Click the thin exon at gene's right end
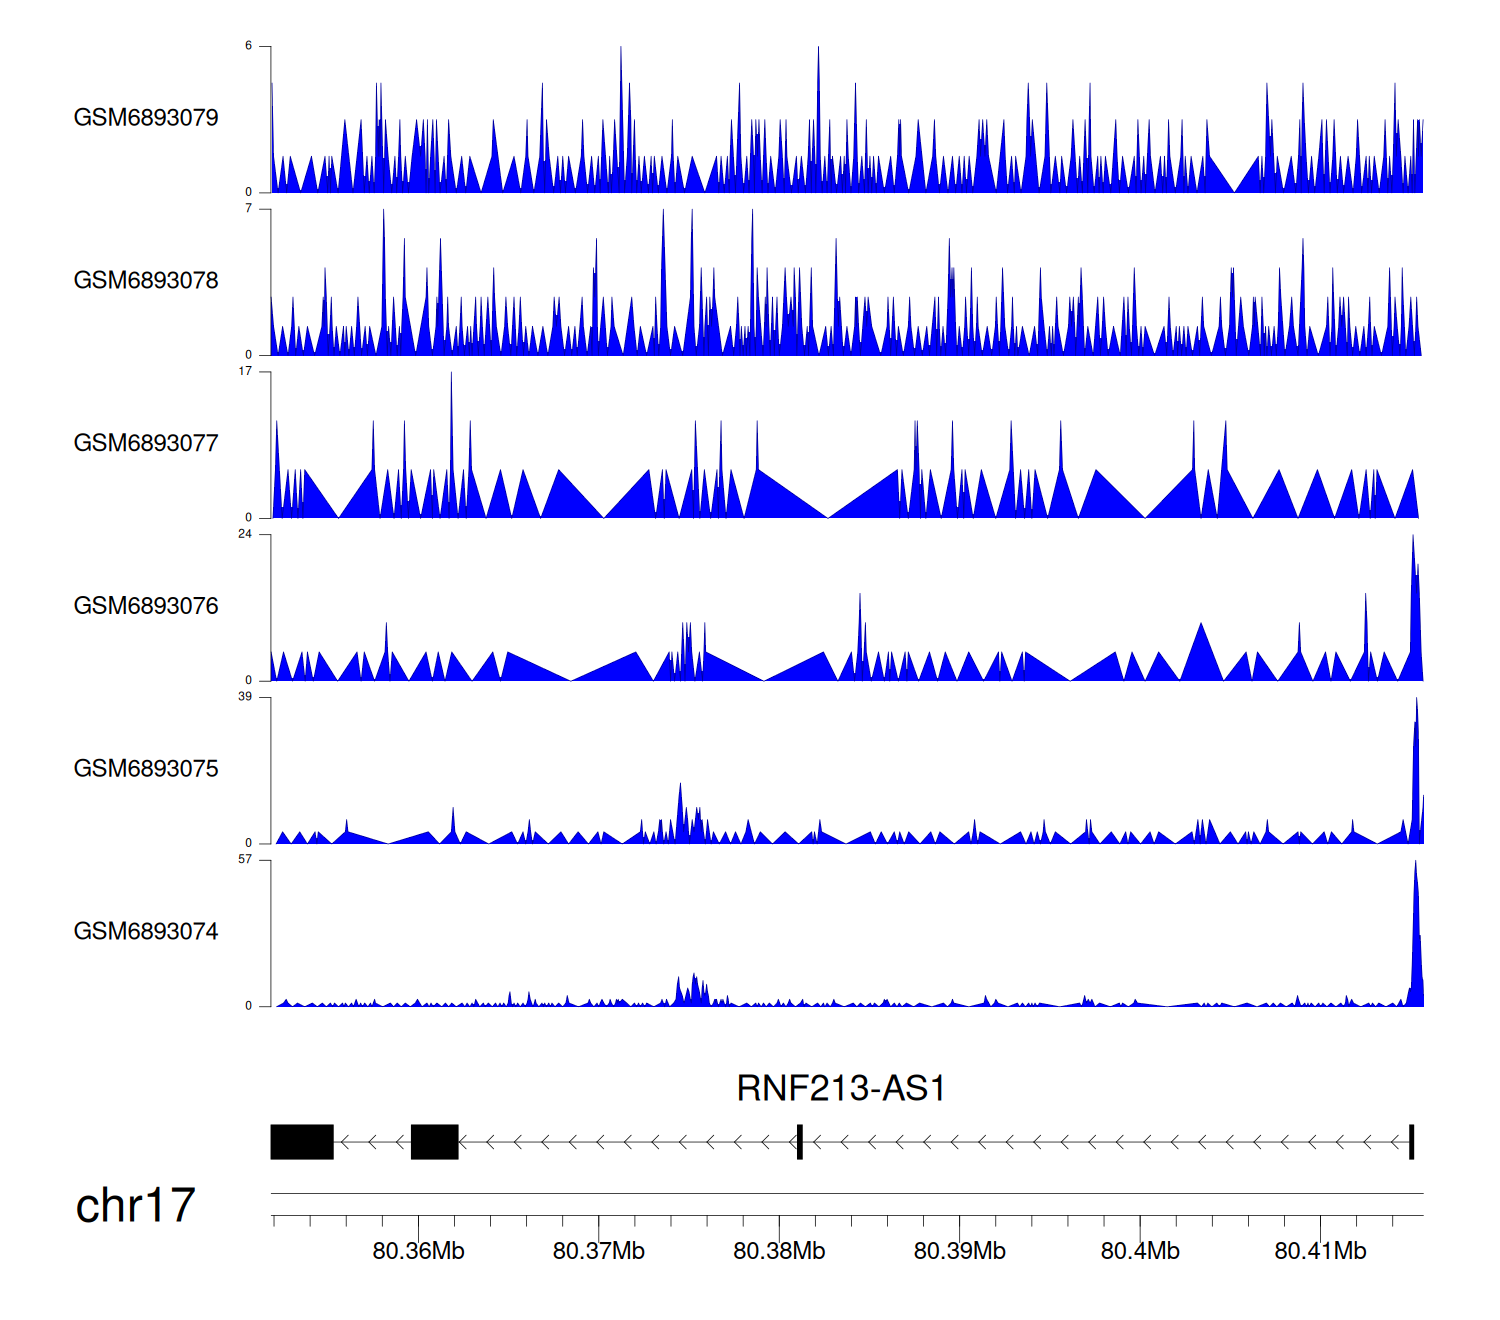Viewport: 1500px width, 1320px height. point(1411,1142)
